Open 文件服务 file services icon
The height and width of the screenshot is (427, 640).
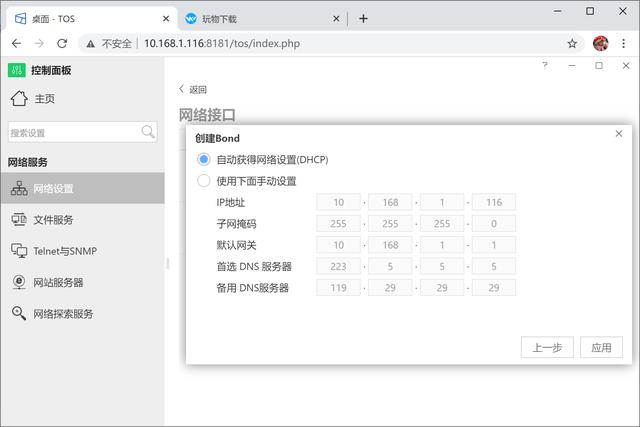(19, 220)
